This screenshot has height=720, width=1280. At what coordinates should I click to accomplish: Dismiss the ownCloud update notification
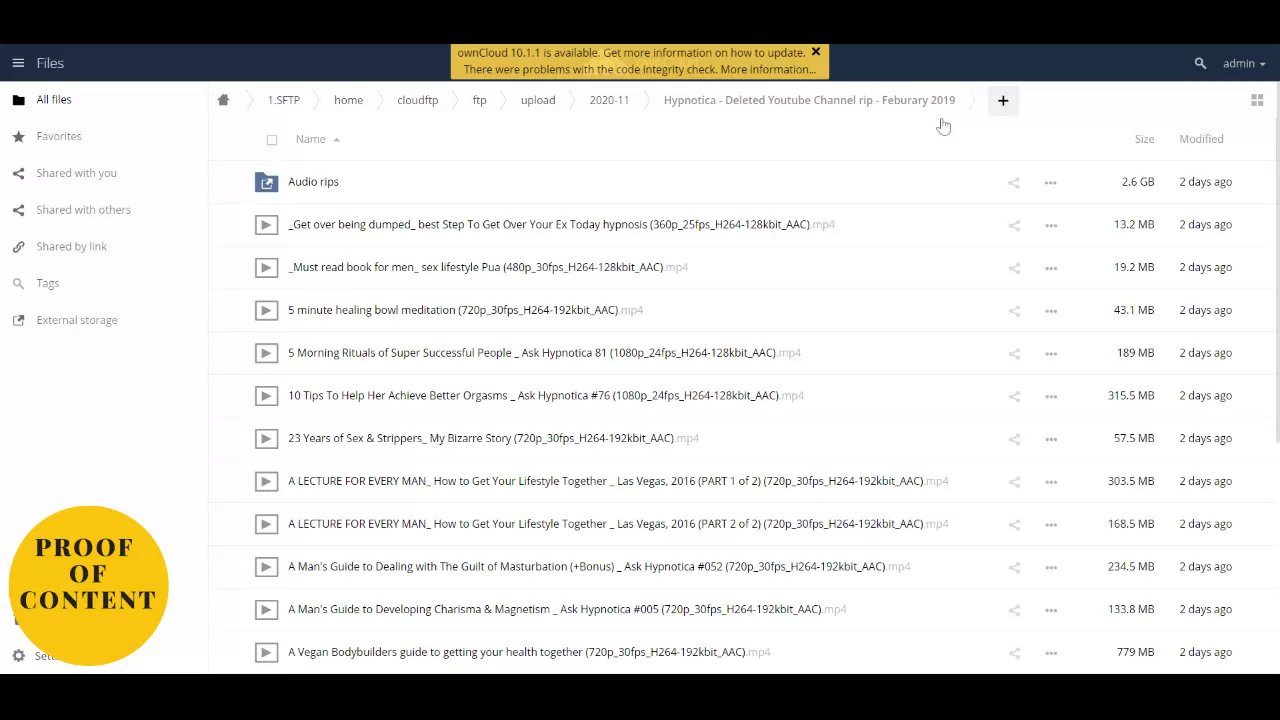pyautogui.click(x=816, y=52)
